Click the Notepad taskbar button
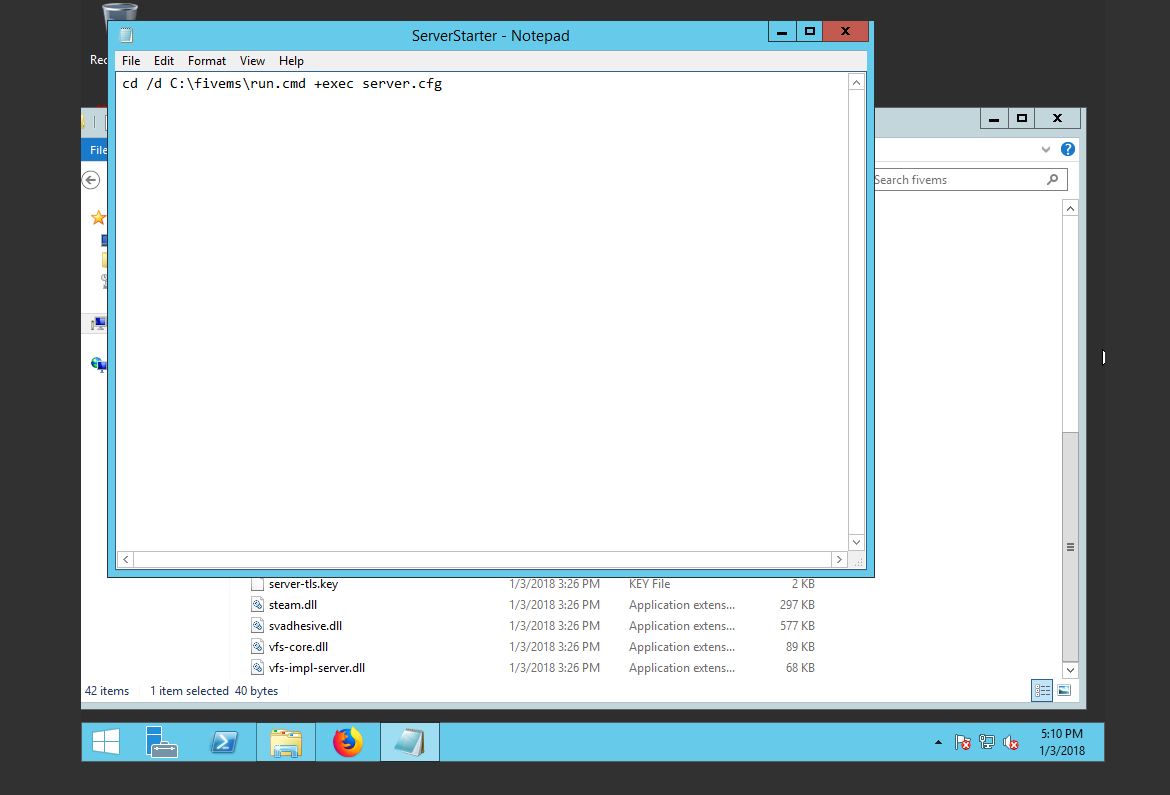 pyautogui.click(x=410, y=742)
